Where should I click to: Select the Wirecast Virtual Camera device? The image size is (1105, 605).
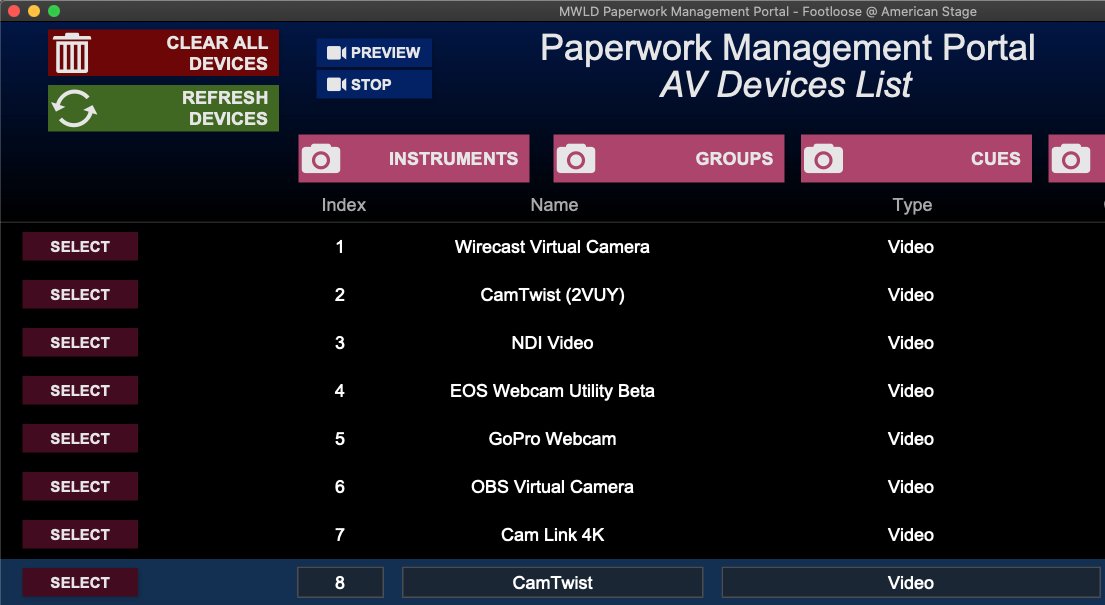[x=80, y=247]
